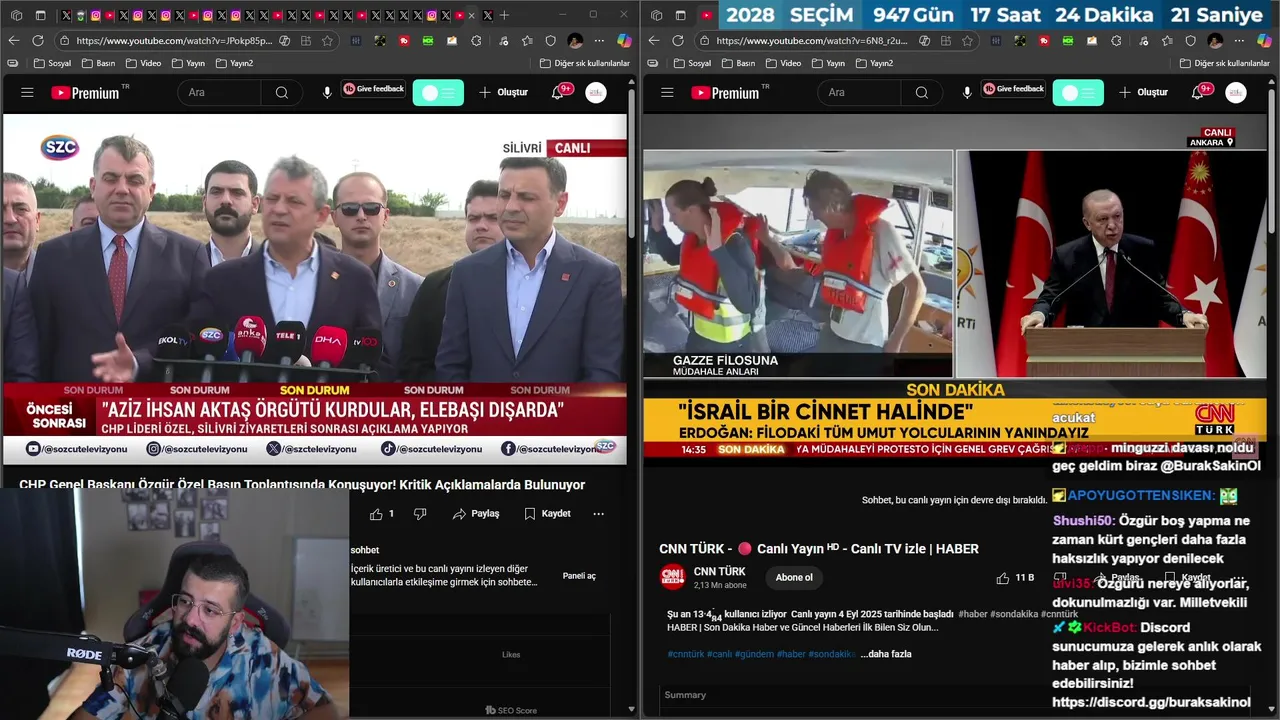Open right window's YouTube guide hamburger menu
The height and width of the screenshot is (720, 1280).
[x=667, y=93]
